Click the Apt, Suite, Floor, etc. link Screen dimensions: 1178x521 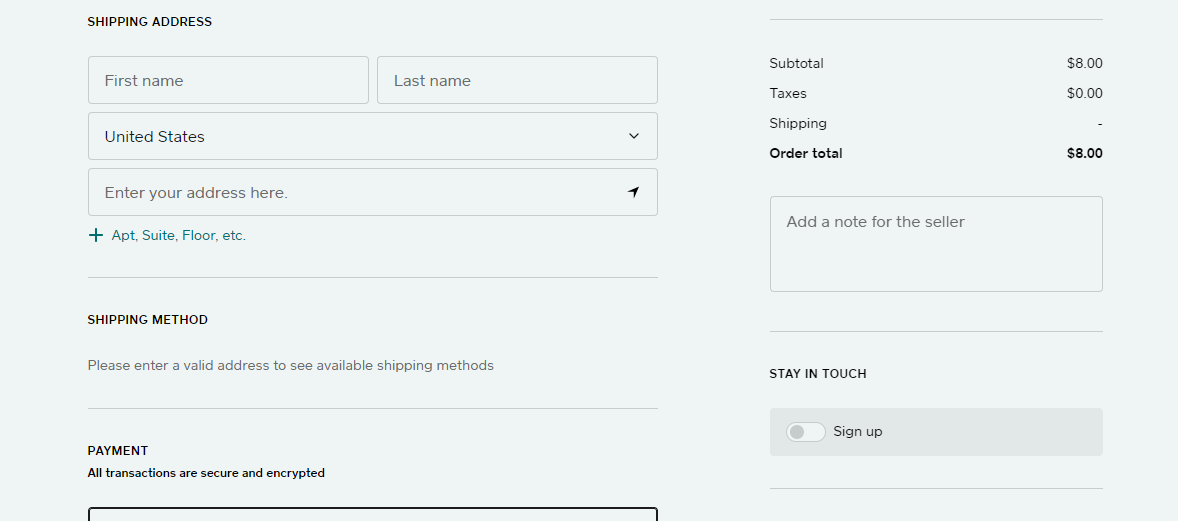[x=179, y=235]
